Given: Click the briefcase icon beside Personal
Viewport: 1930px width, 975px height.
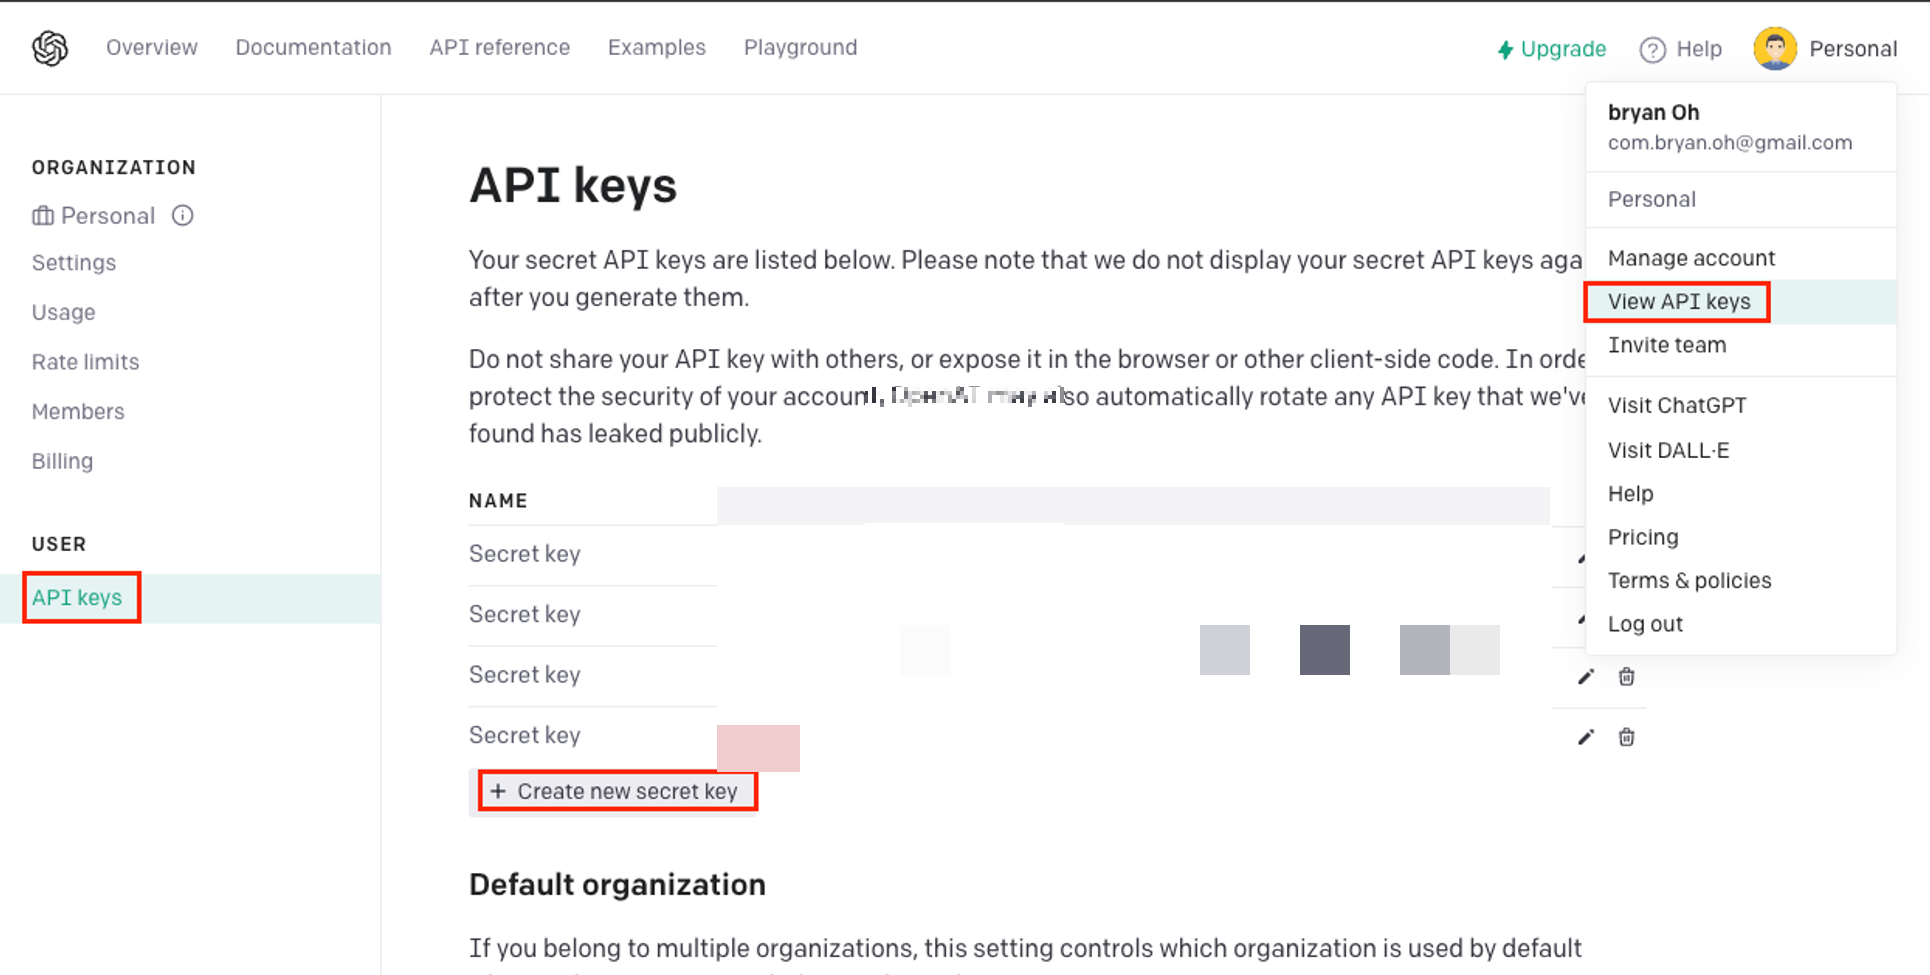Looking at the screenshot, I should (x=43, y=215).
